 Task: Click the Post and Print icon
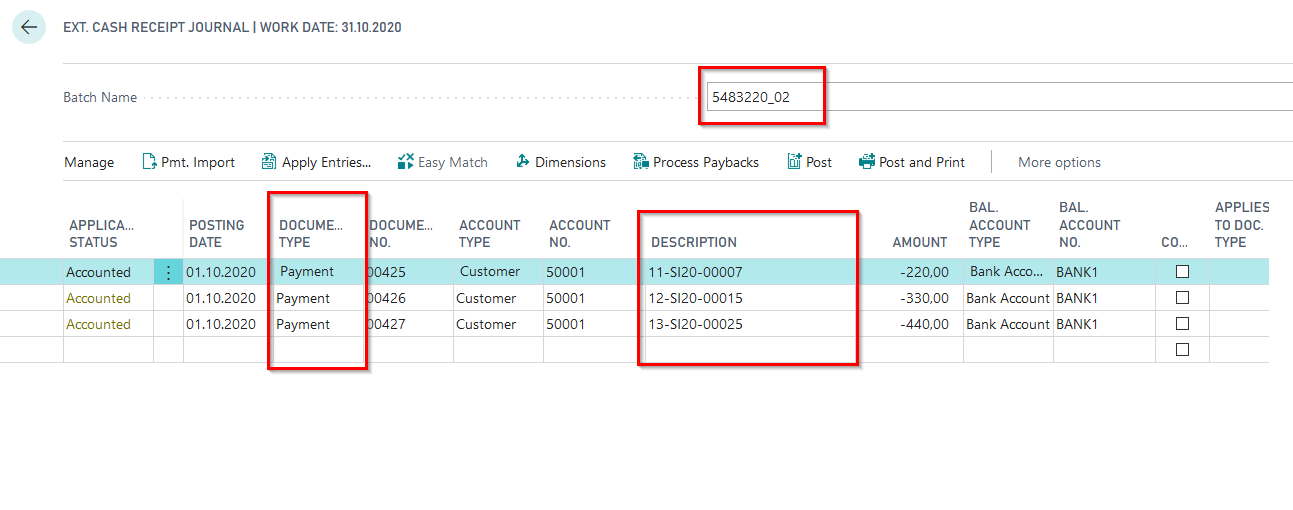coord(867,162)
